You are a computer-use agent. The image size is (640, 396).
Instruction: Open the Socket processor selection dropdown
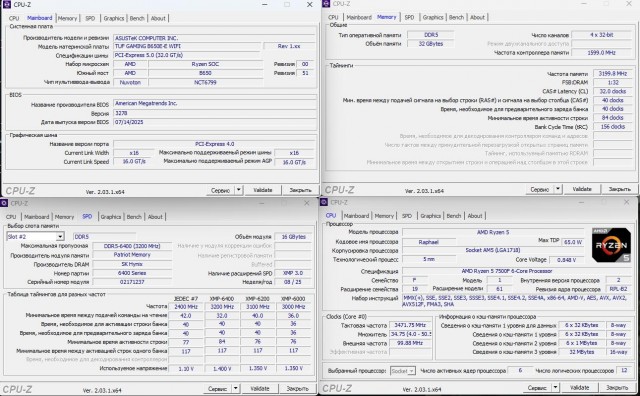click(x=411, y=371)
